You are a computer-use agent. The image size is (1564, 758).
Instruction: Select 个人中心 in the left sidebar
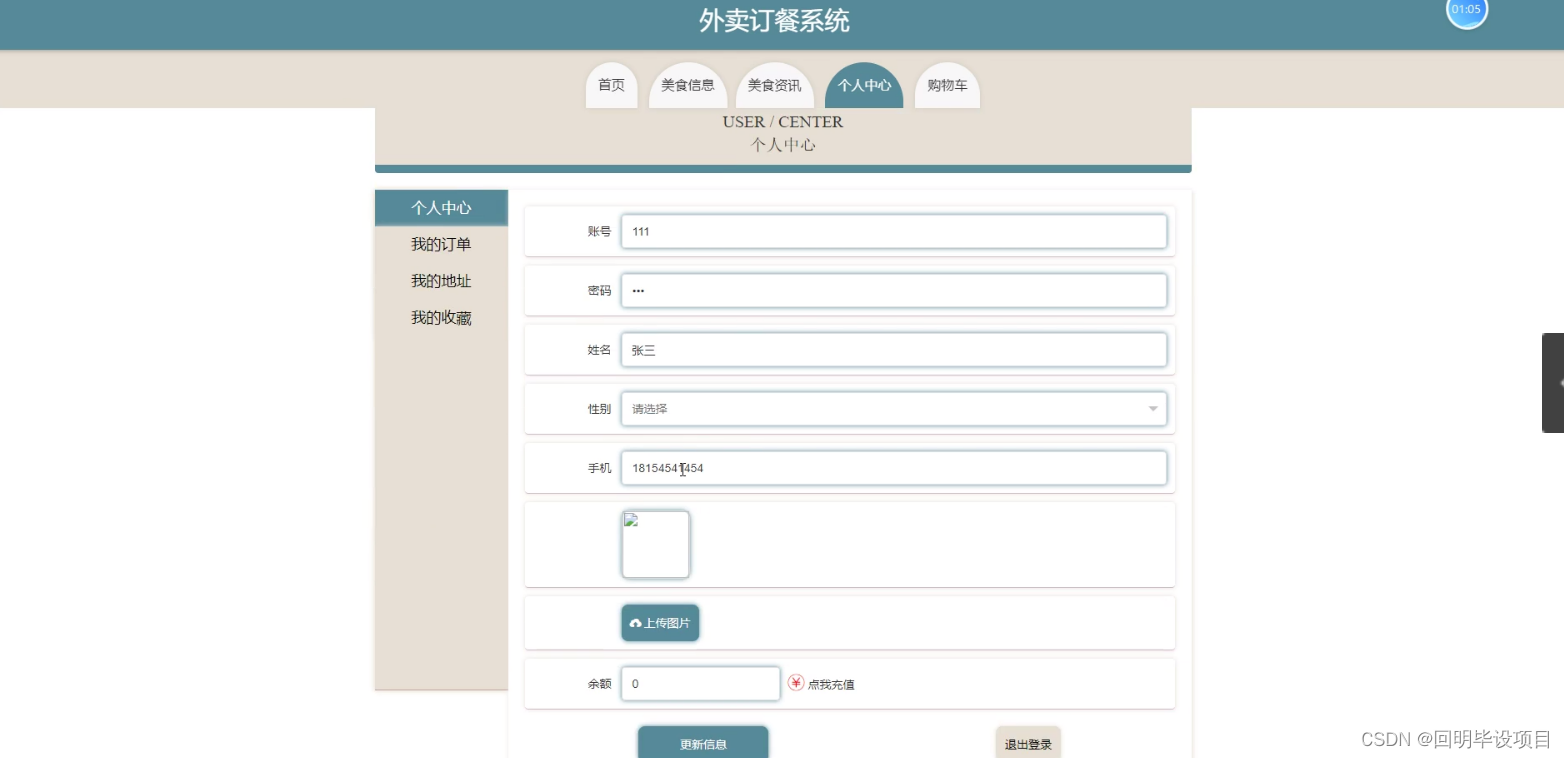pyautogui.click(x=441, y=207)
